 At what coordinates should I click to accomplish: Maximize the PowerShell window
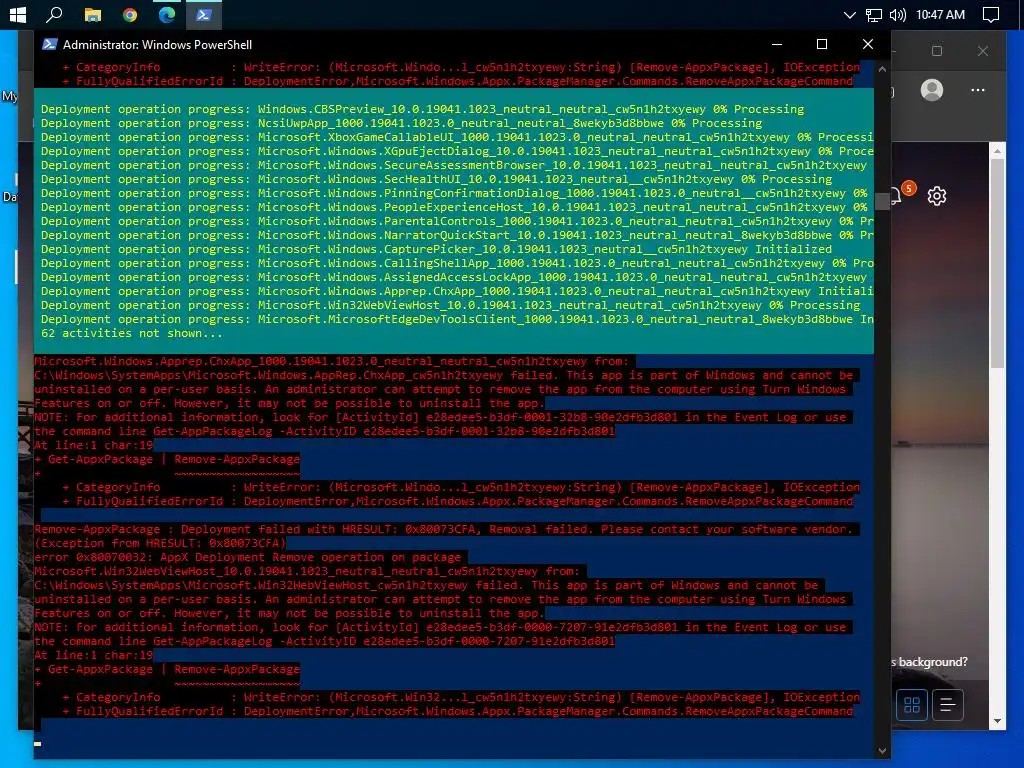coord(822,44)
